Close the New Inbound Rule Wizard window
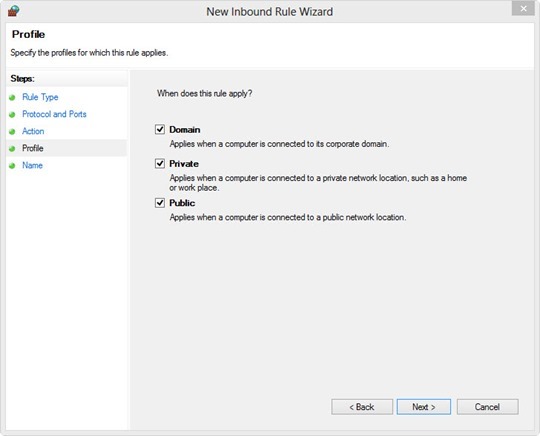 coord(523,9)
